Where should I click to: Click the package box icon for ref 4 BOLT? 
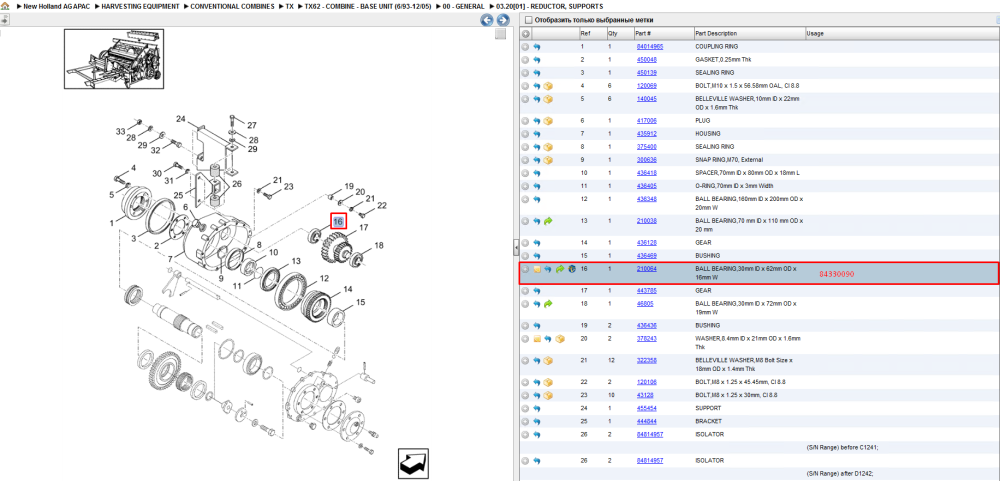coord(548,85)
